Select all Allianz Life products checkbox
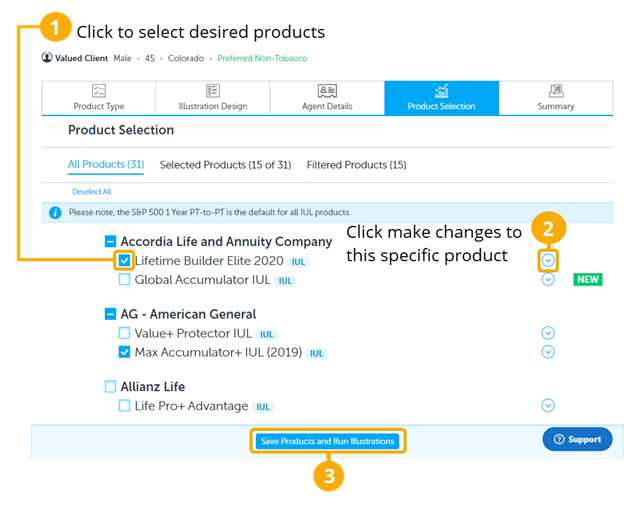Viewport: 624px width, 506px height. point(110,387)
